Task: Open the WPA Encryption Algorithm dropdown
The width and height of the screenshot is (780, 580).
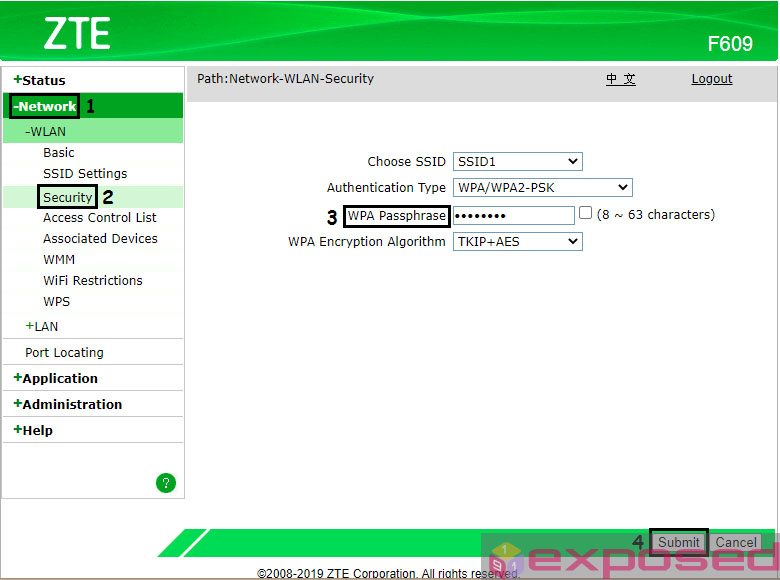Action: (x=517, y=242)
